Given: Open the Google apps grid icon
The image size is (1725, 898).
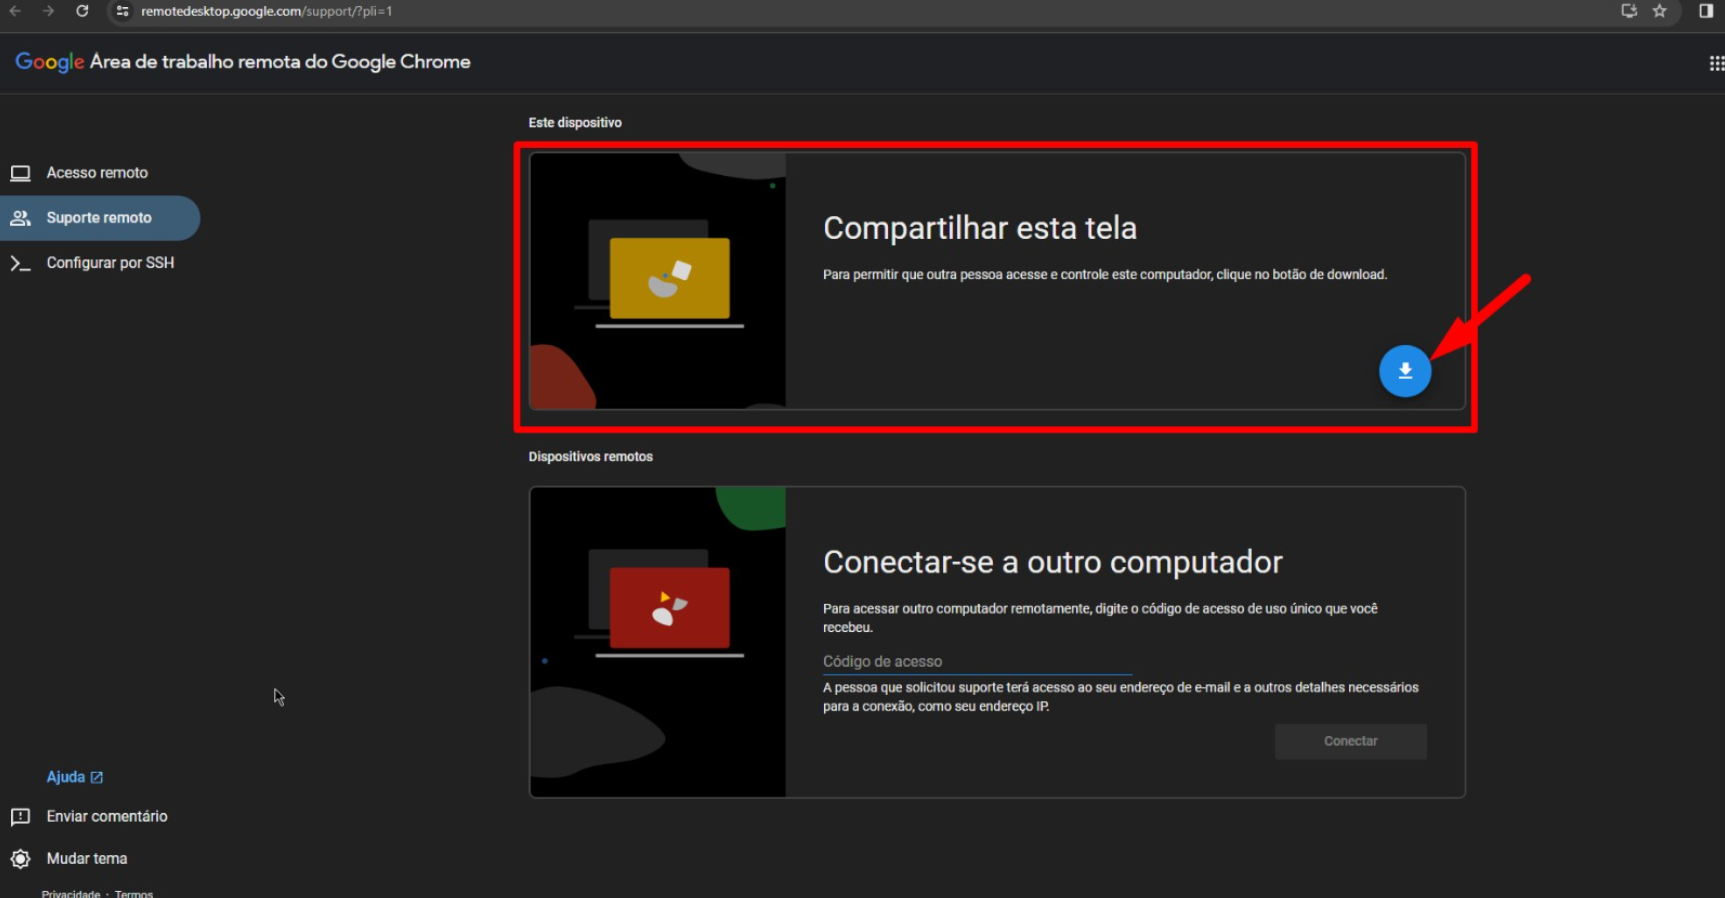Looking at the screenshot, I should 1716,63.
